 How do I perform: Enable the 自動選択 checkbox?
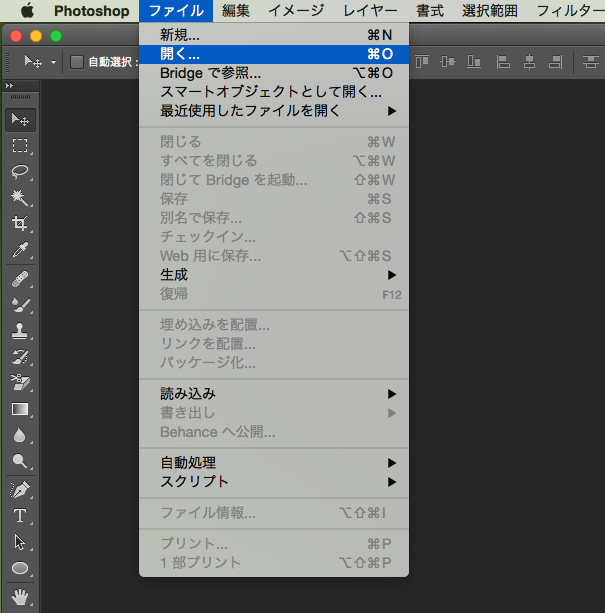coord(77,62)
